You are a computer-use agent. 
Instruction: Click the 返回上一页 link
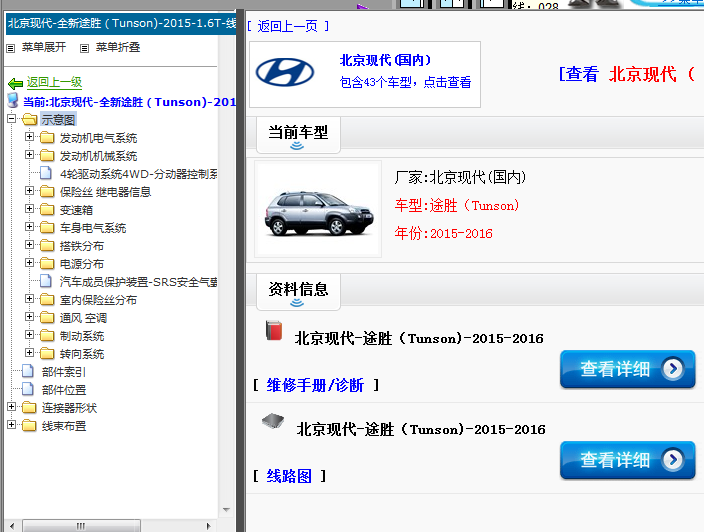pyautogui.click(x=288, y=26)
